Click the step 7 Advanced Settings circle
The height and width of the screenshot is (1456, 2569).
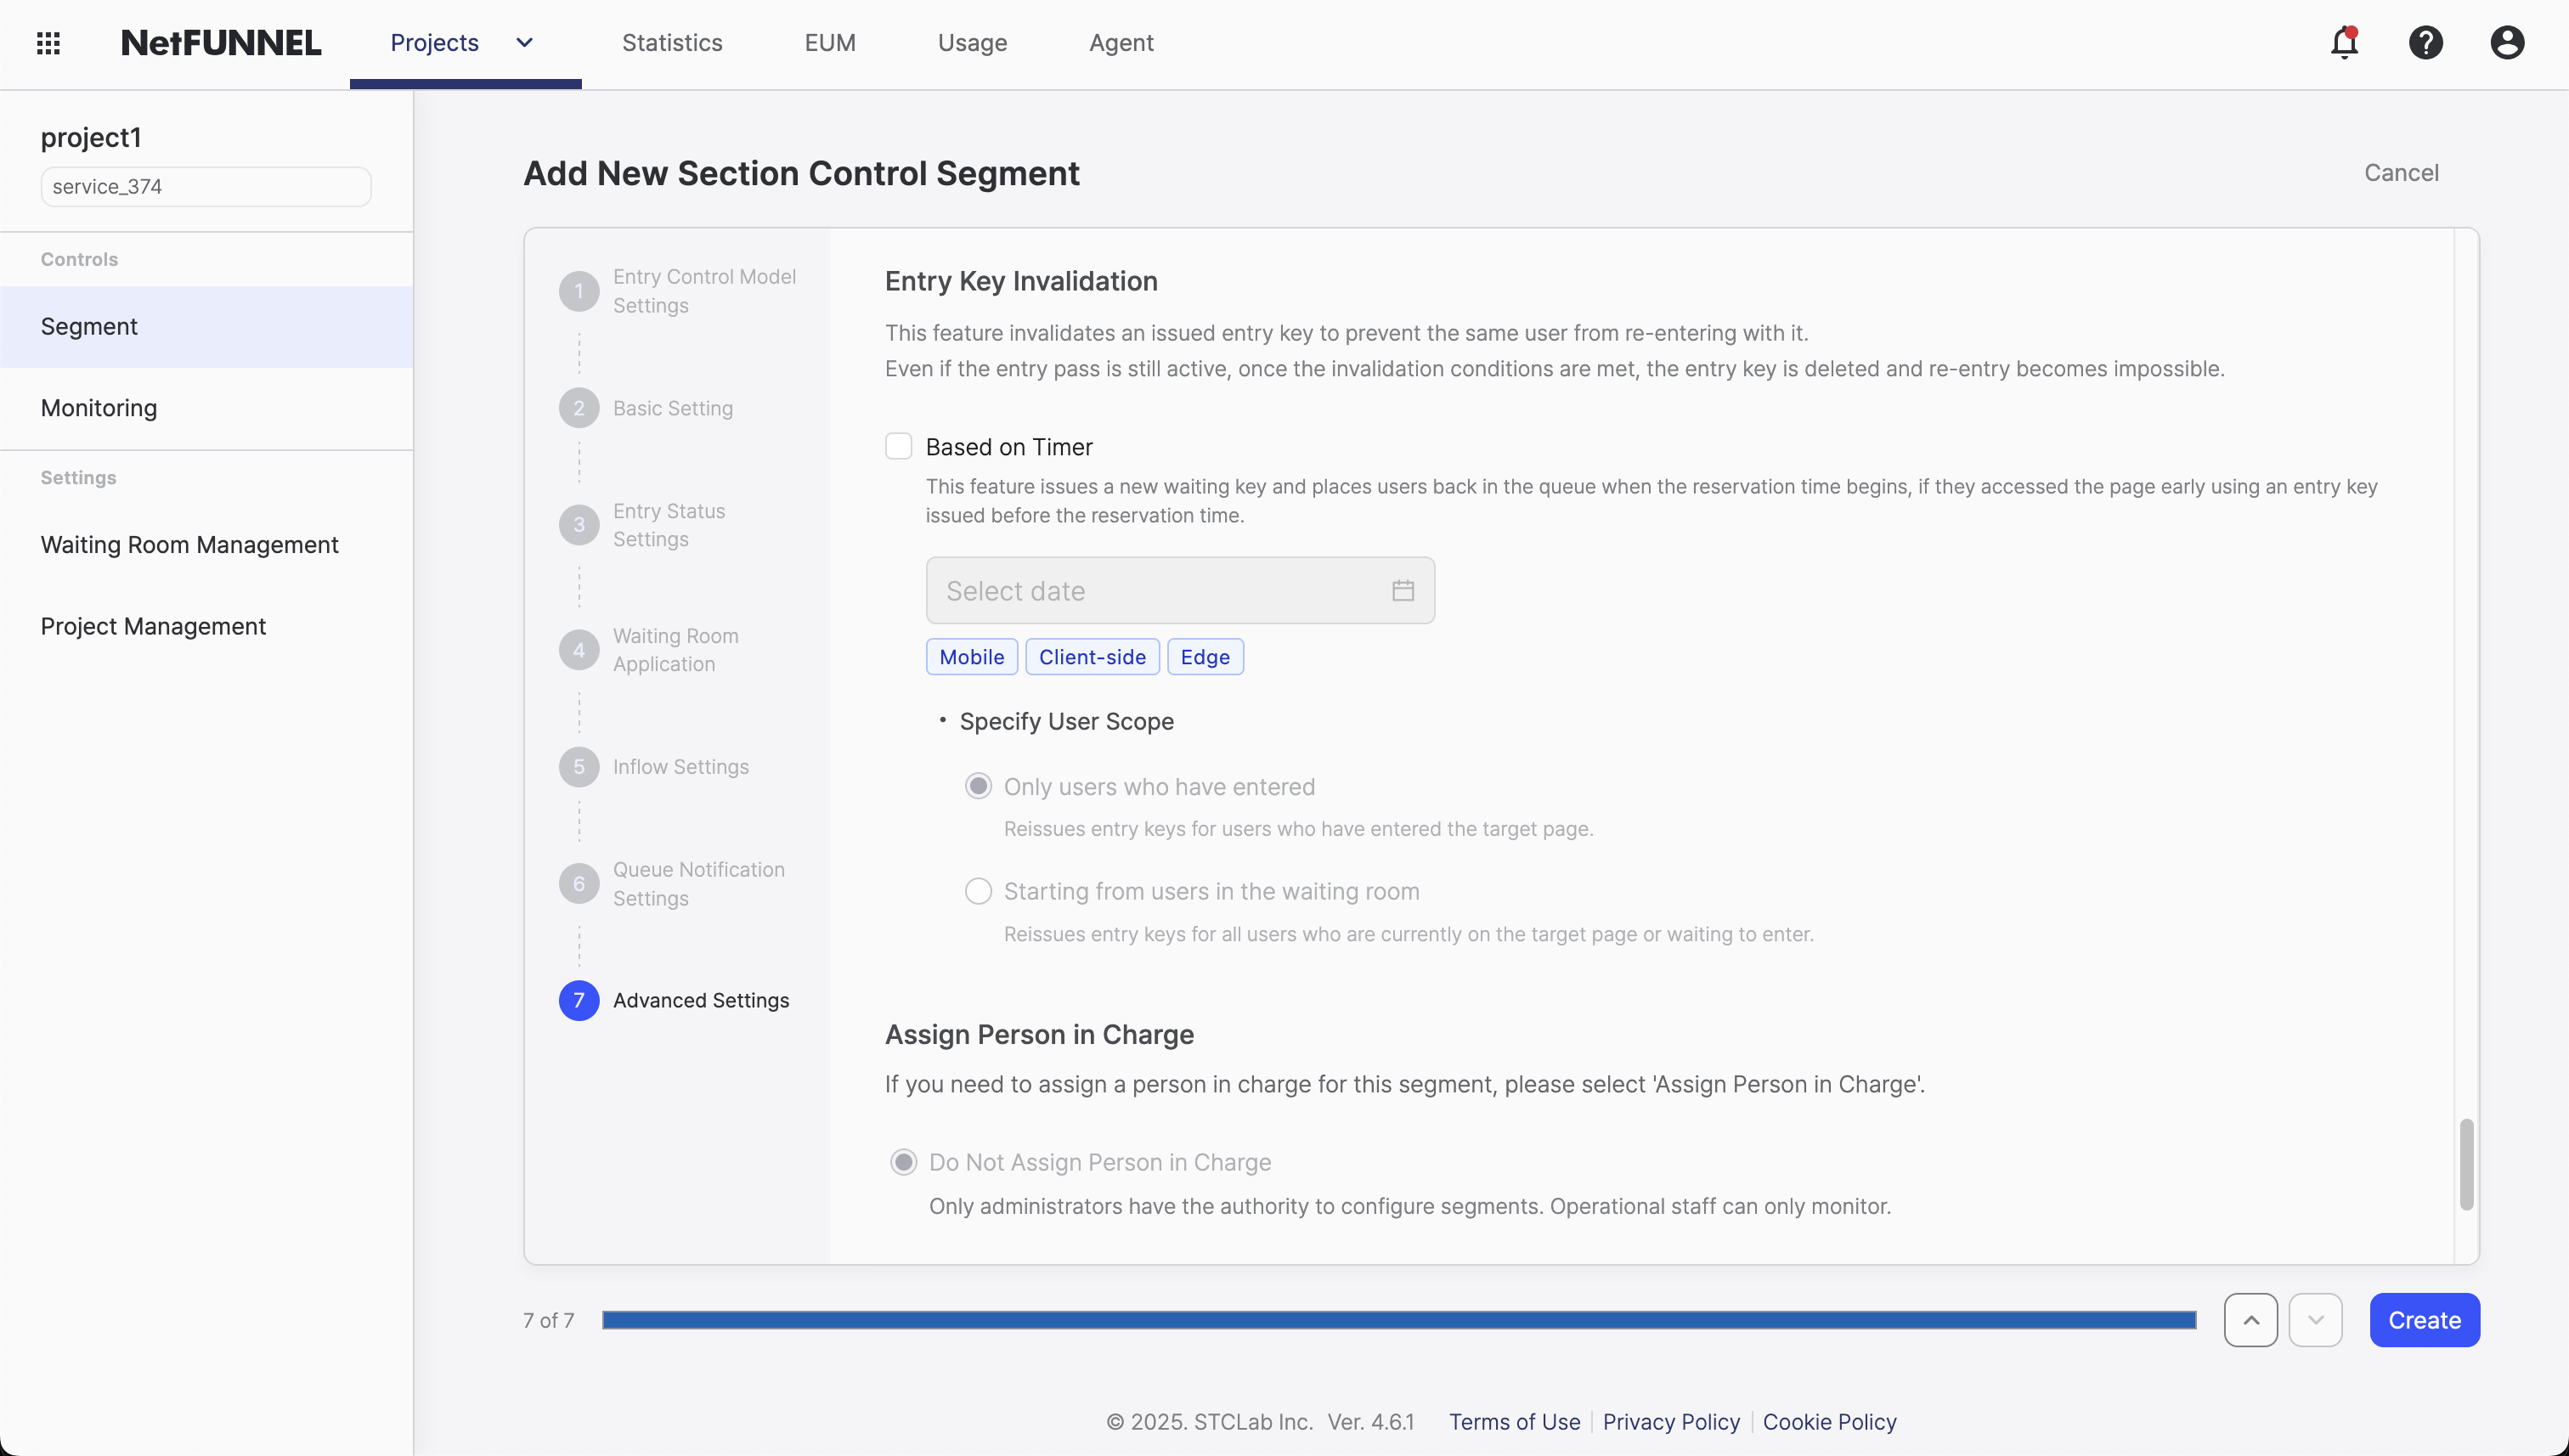[x=578, y=1000]
